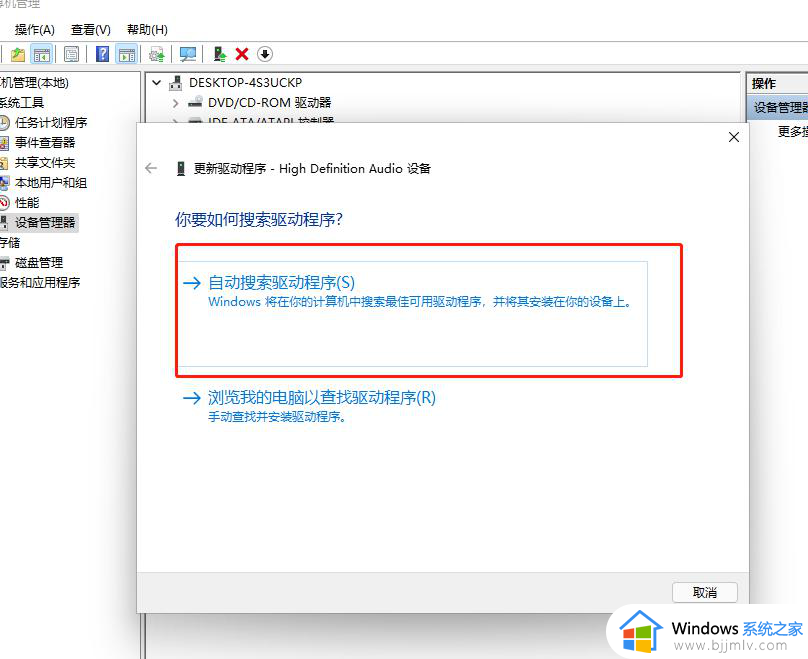The image size is (808, 659).
Task: Click the black down arrow disable device icon
Action: 265,54
